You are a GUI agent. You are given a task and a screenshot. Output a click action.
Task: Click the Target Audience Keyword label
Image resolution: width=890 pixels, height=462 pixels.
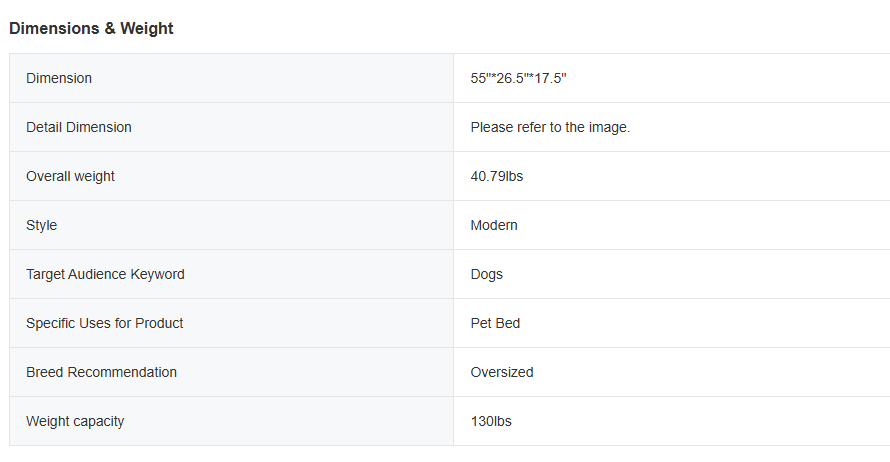pos(105,274)
